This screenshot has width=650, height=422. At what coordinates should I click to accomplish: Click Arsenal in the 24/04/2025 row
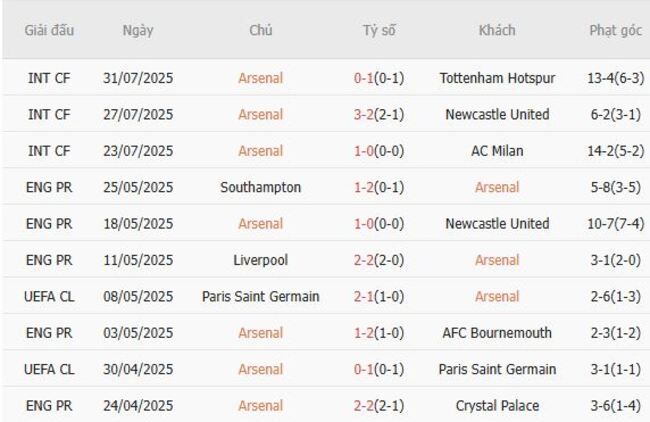coord(260,406)
